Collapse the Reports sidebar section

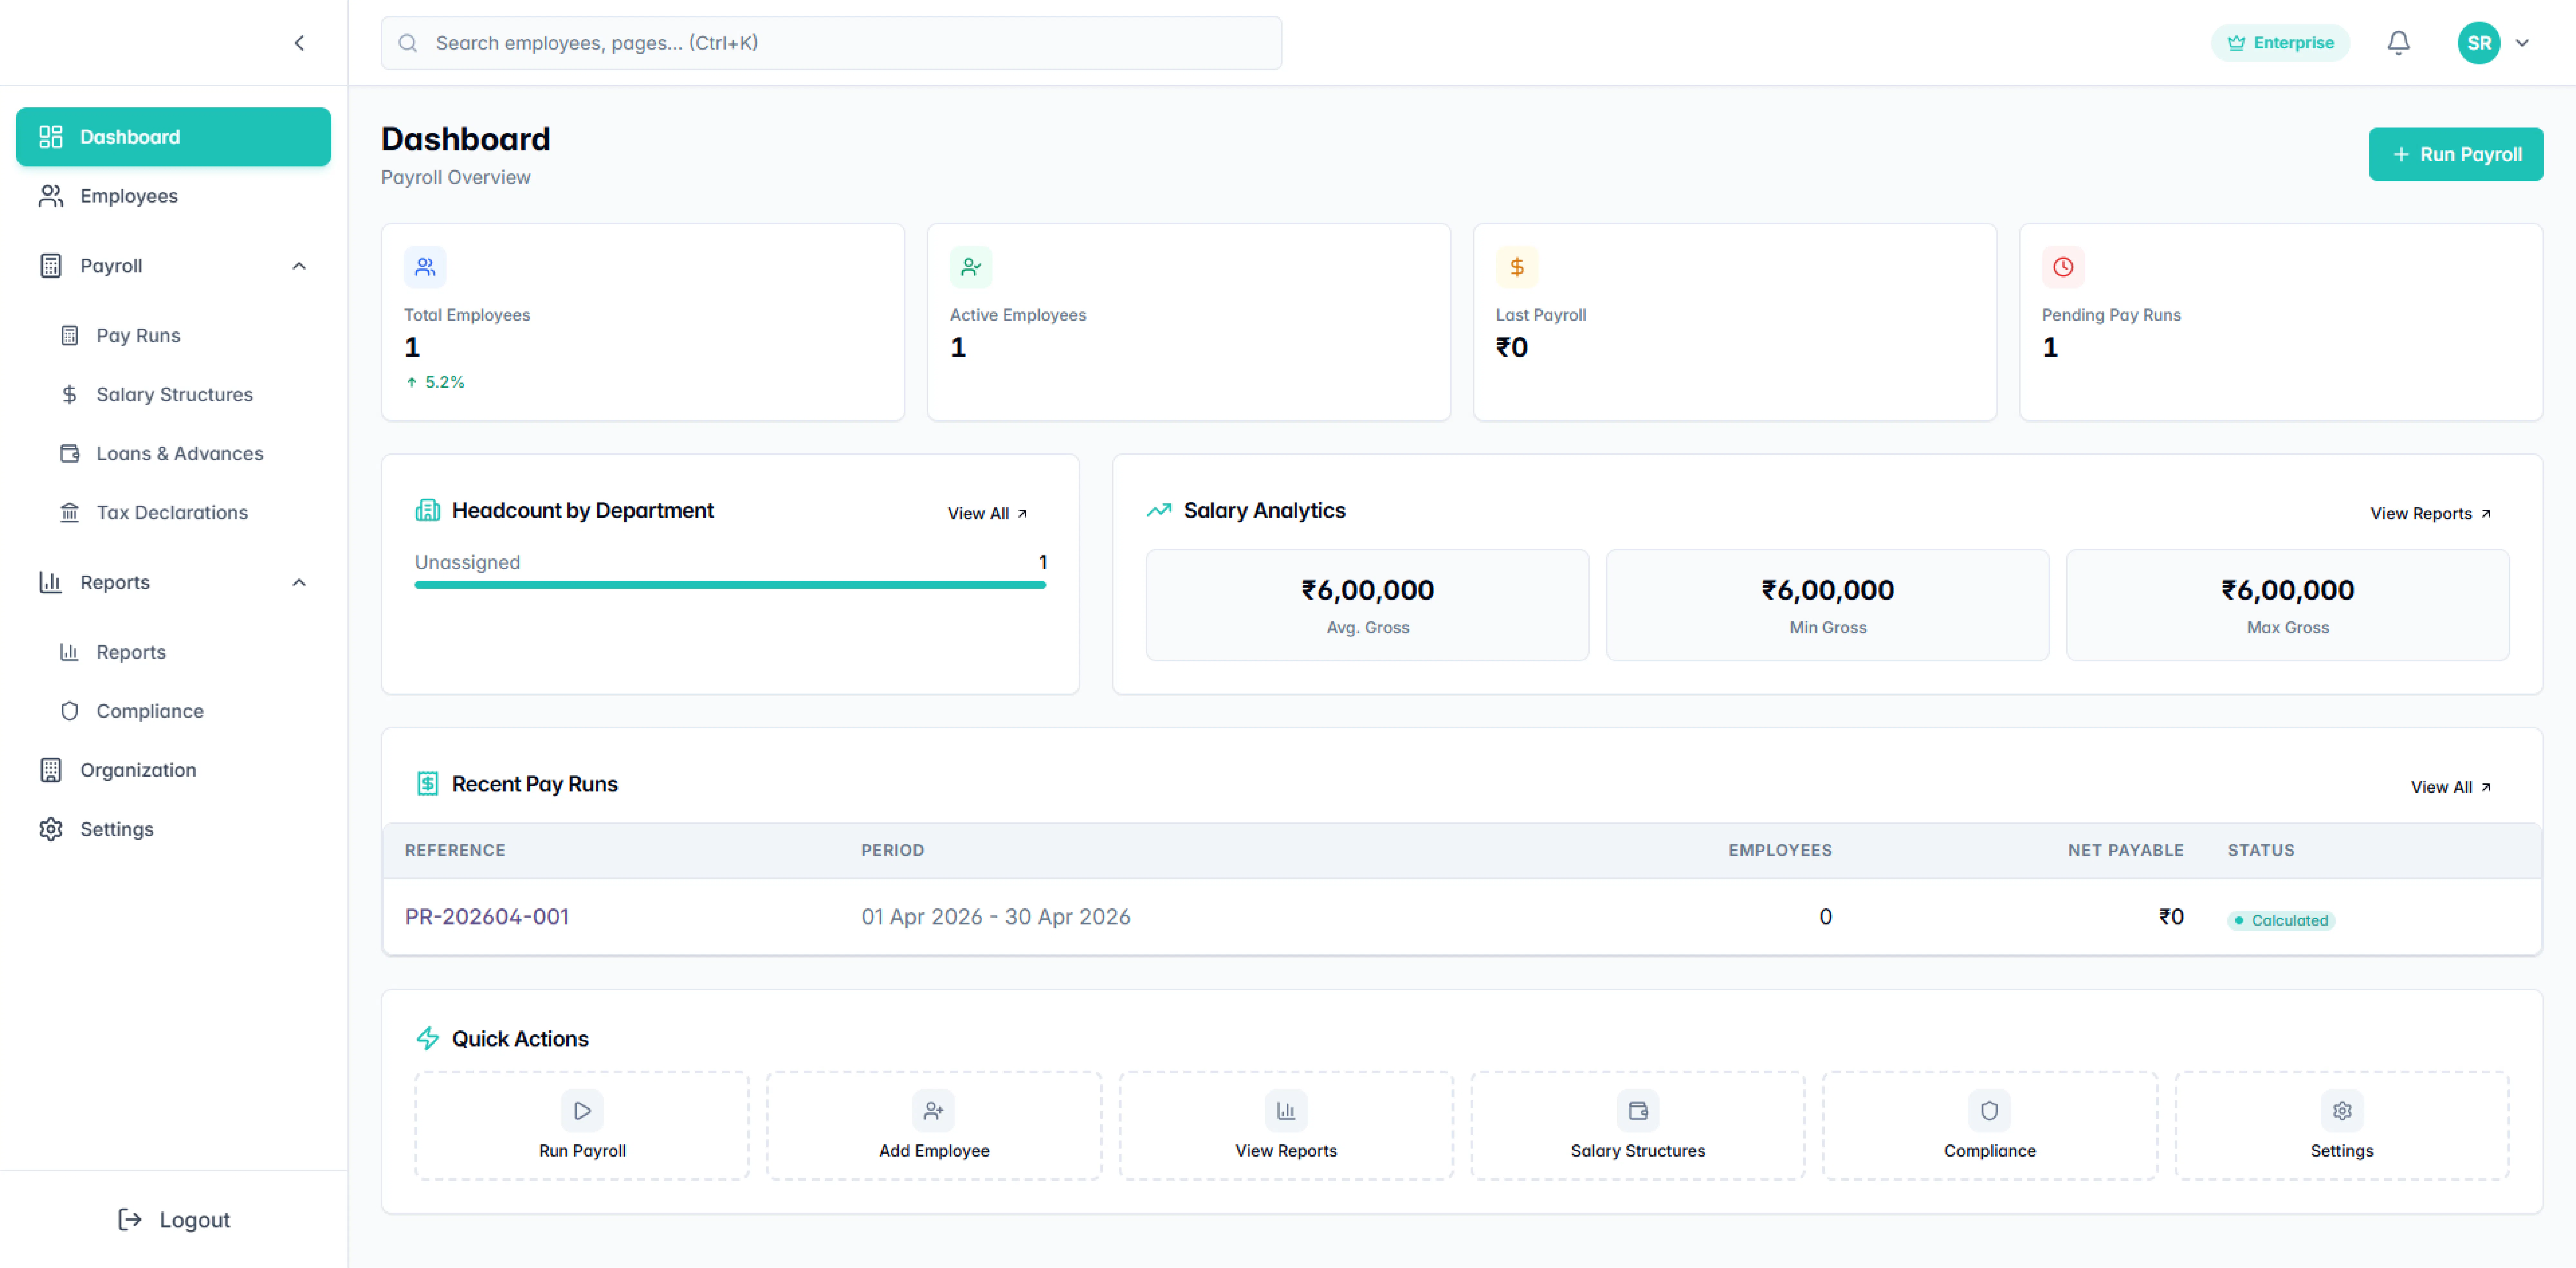click(x=299, y=583)
